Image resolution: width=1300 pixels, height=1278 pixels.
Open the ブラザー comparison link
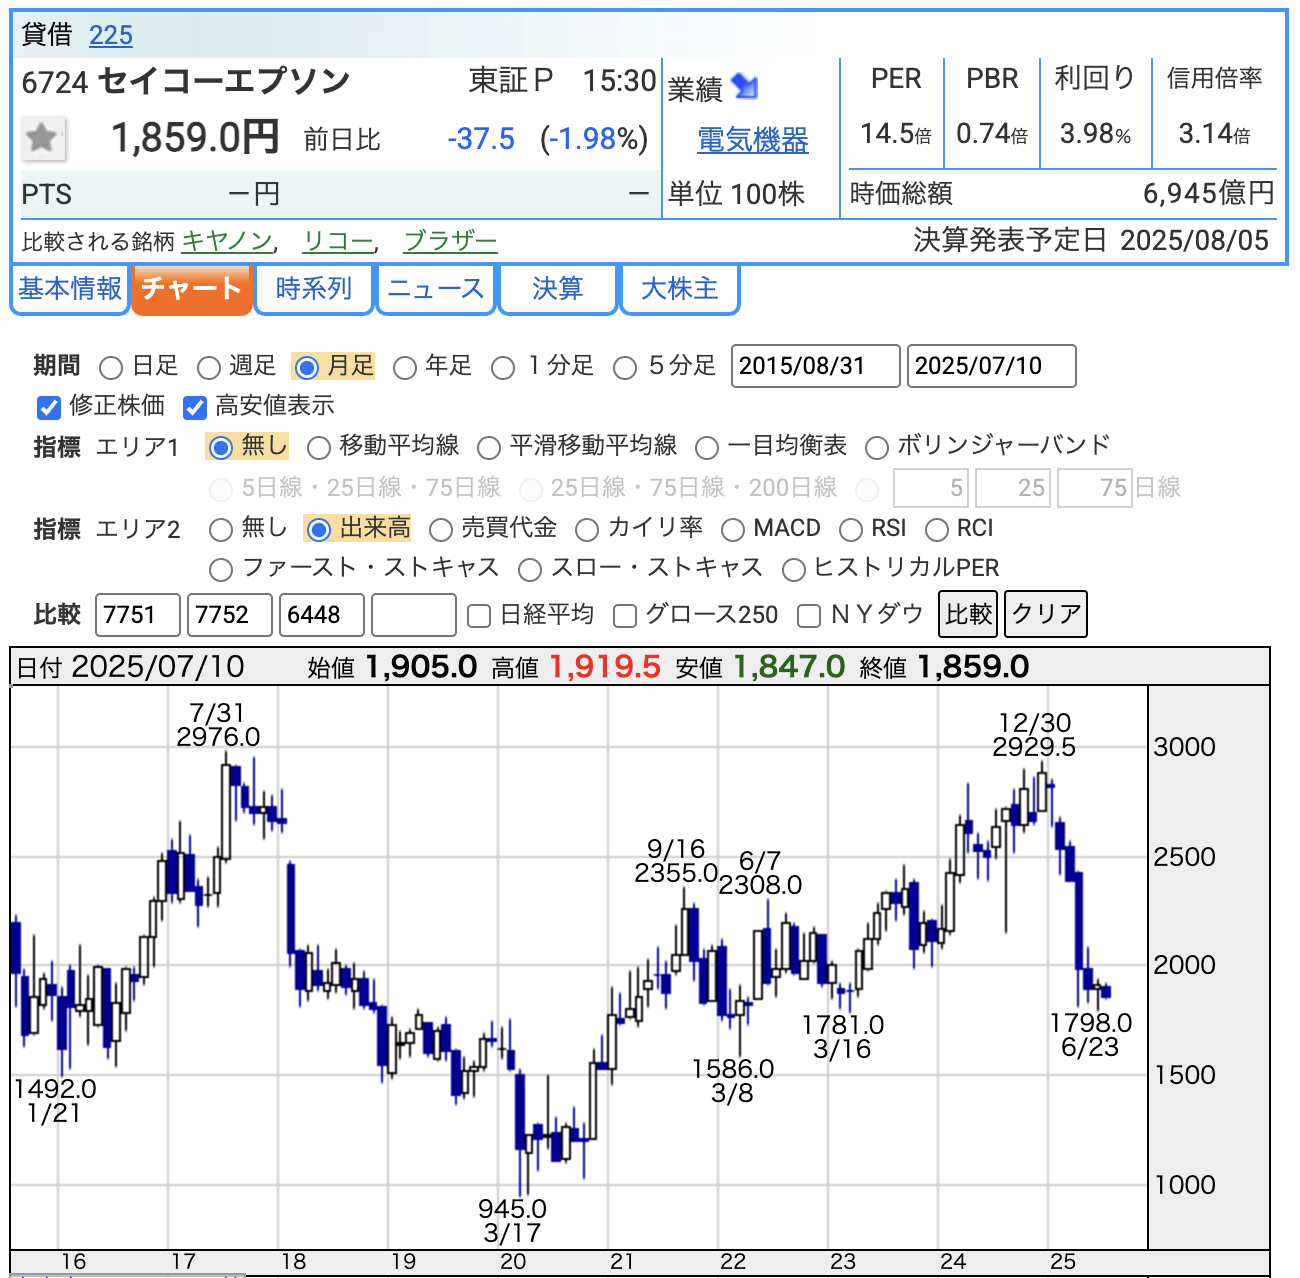coord(450,241)
